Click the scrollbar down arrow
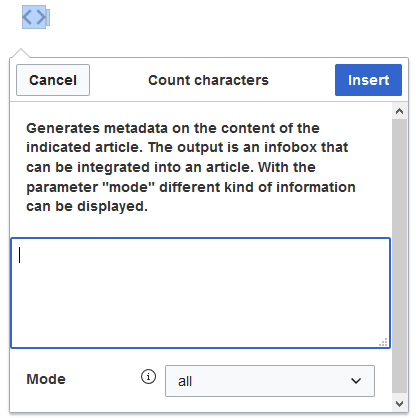This screenshot has height=418, width=416. (x=399, y=404)
